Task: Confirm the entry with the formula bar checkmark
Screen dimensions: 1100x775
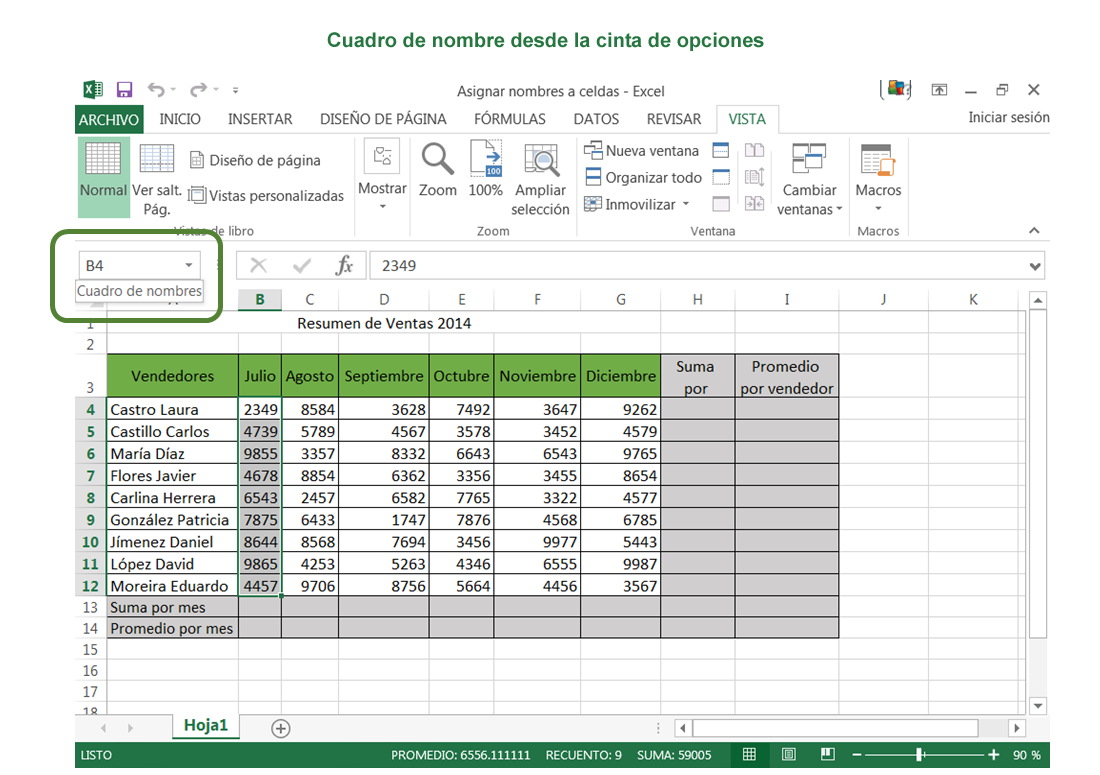Action: coord(302,265)
